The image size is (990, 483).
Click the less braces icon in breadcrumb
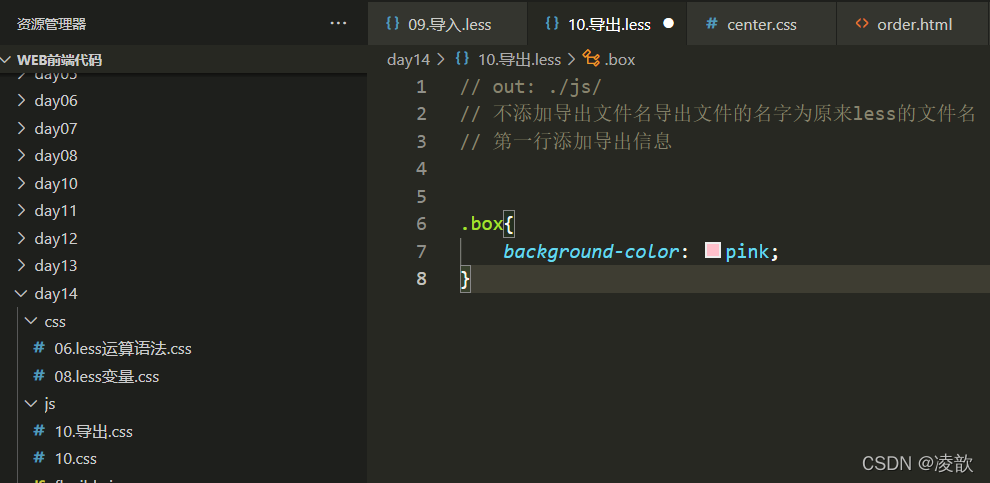pos(462,59)
